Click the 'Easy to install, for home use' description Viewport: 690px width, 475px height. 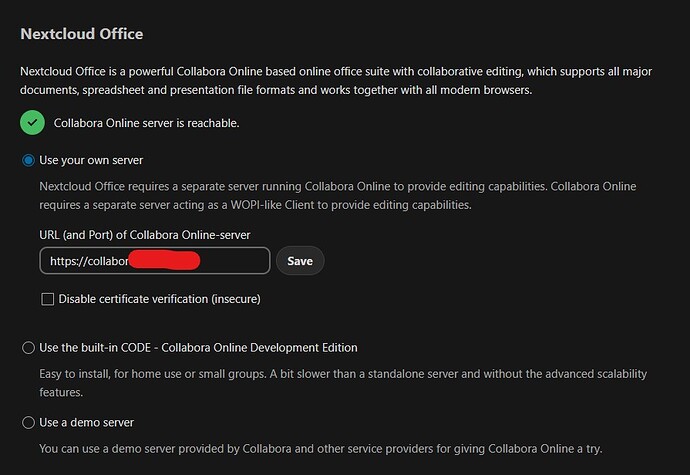pos(343,383)
